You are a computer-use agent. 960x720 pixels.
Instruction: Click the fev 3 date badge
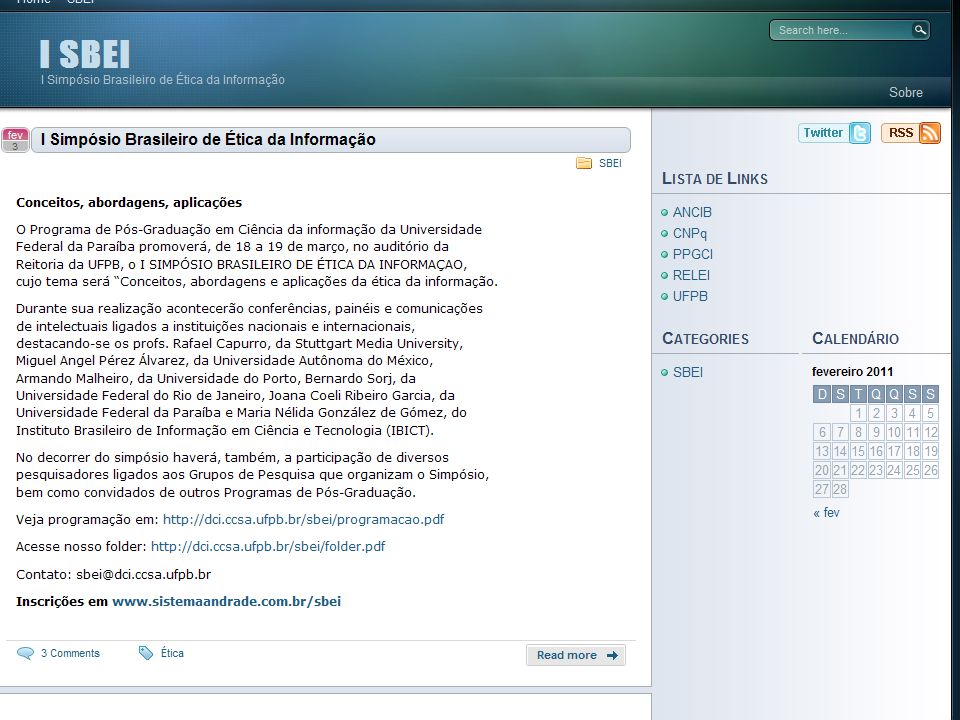[x=15, y=140]
